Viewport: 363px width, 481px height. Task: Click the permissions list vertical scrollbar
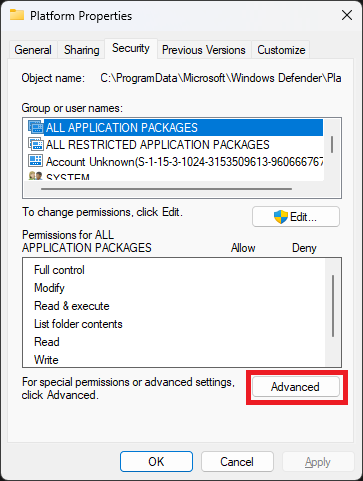[x=333, y=306]
